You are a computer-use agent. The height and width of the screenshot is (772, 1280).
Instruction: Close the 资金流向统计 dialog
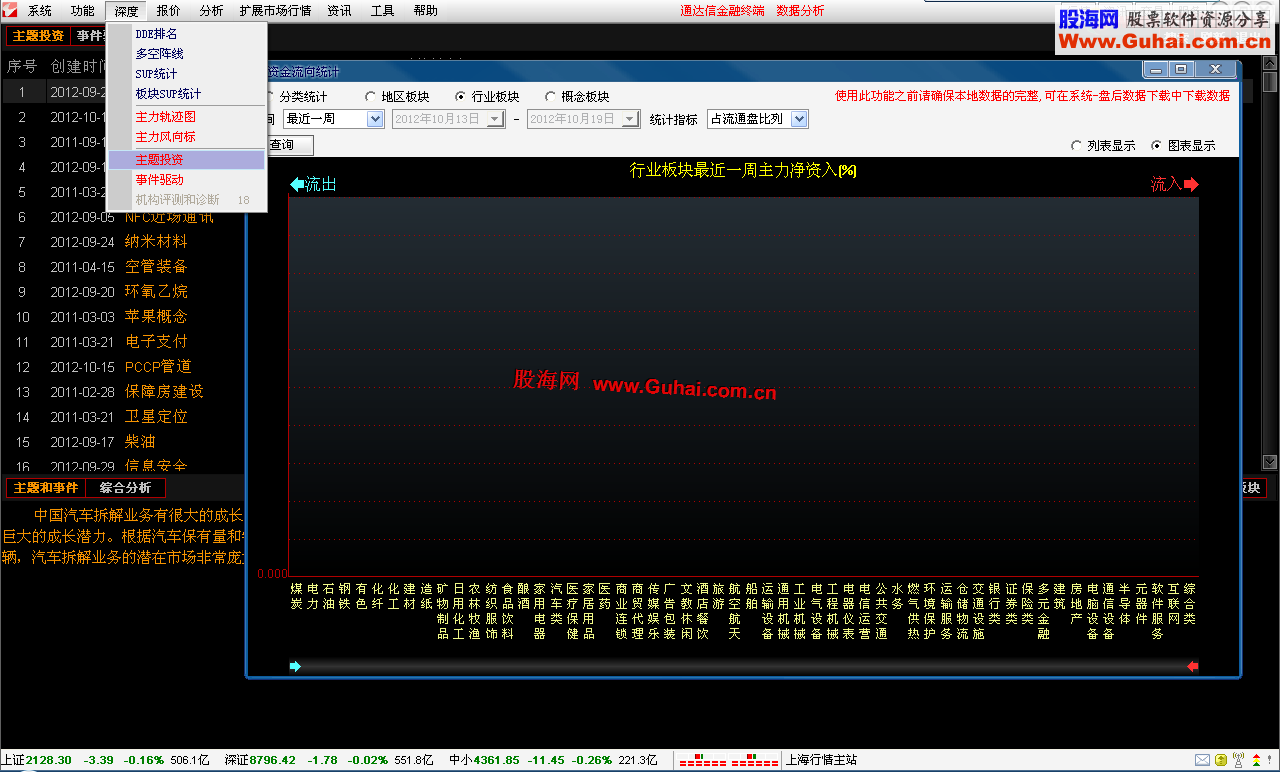click(x=1215, y=69)
